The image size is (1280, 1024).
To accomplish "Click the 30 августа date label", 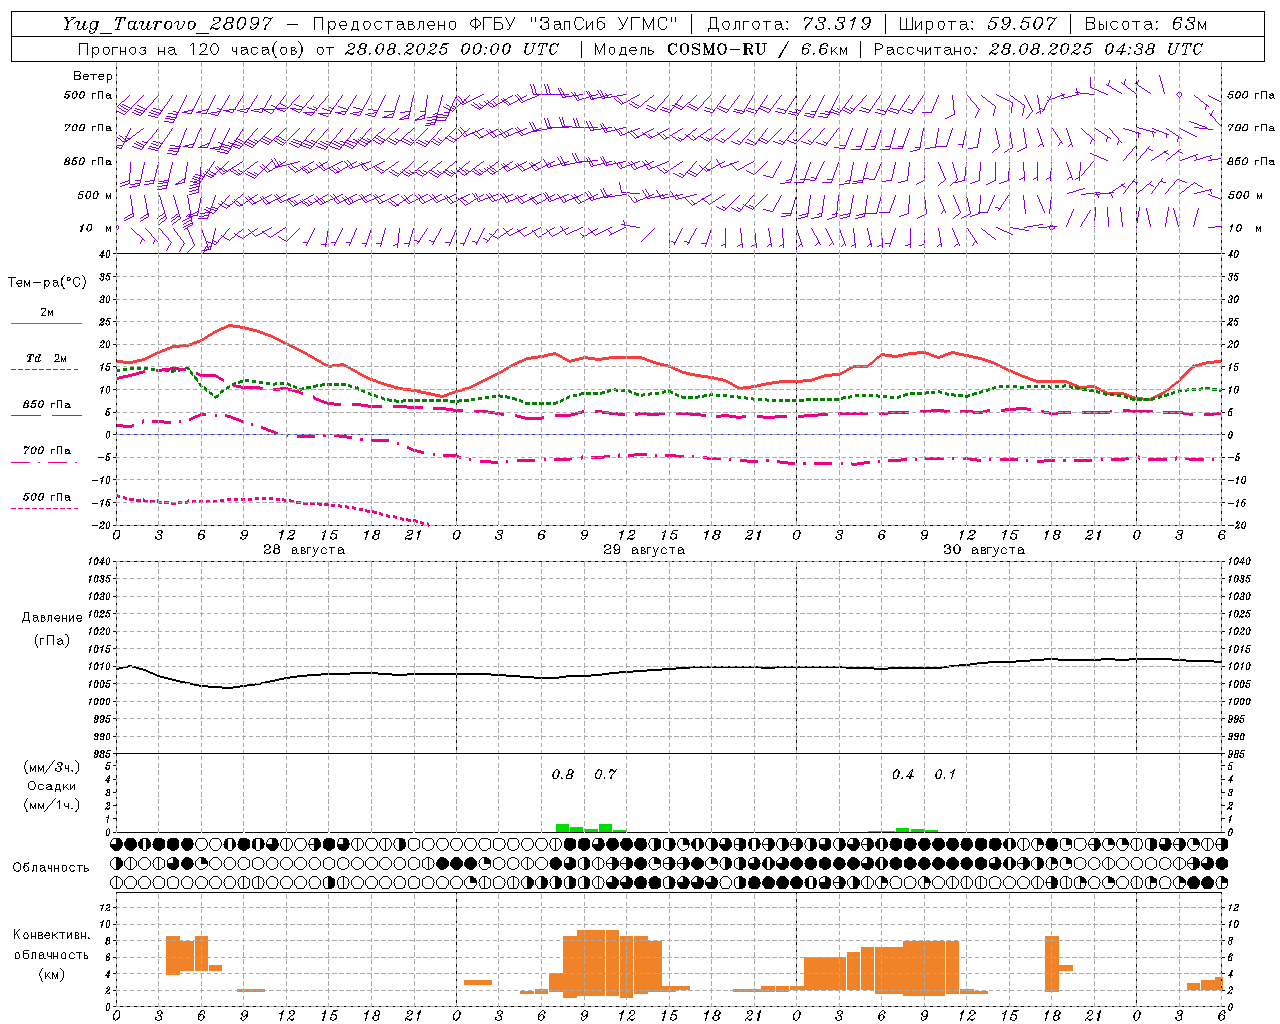I will (x=984, y=550).
